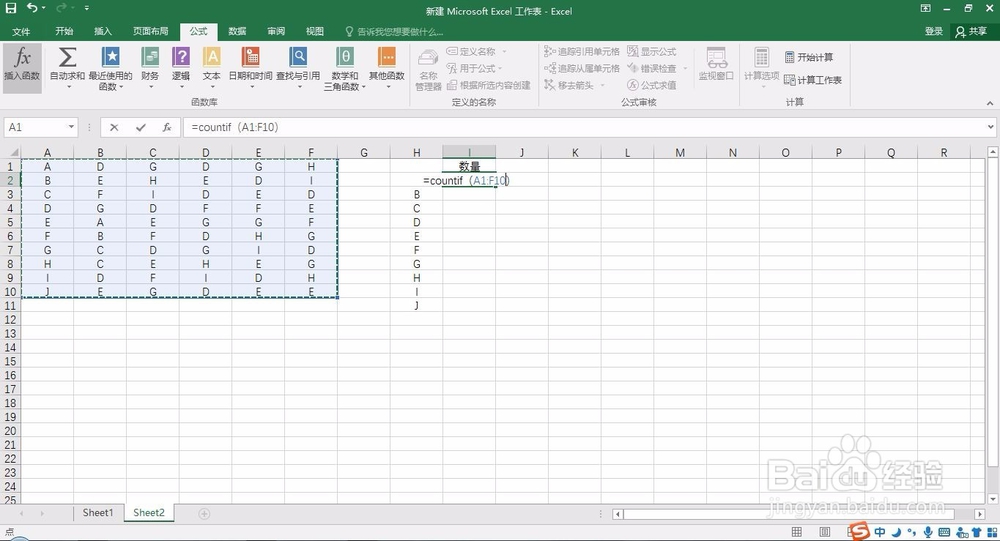Select row 11 header
The width and height of the screenshot is (1000, 541).
[x=10, y=306]
